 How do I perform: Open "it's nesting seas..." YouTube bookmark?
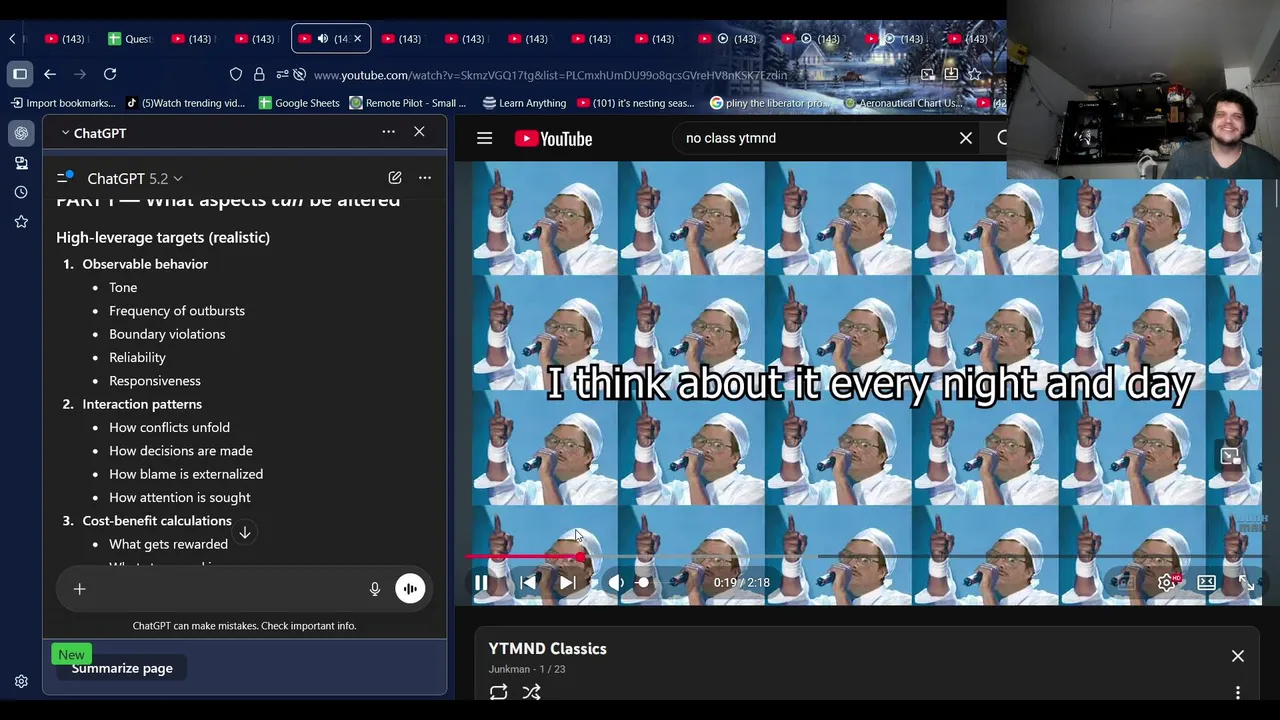coord(635,103)
